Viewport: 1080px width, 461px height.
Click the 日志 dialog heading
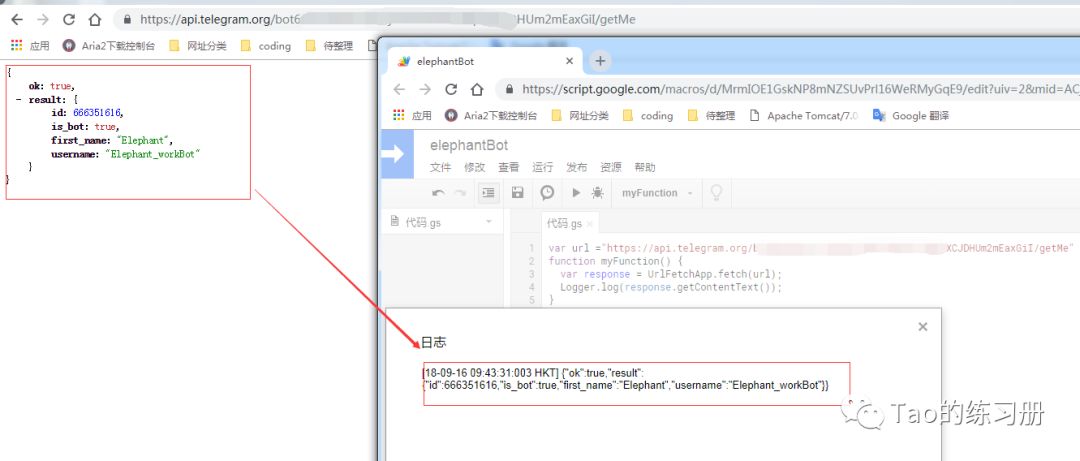click(434, 342)
